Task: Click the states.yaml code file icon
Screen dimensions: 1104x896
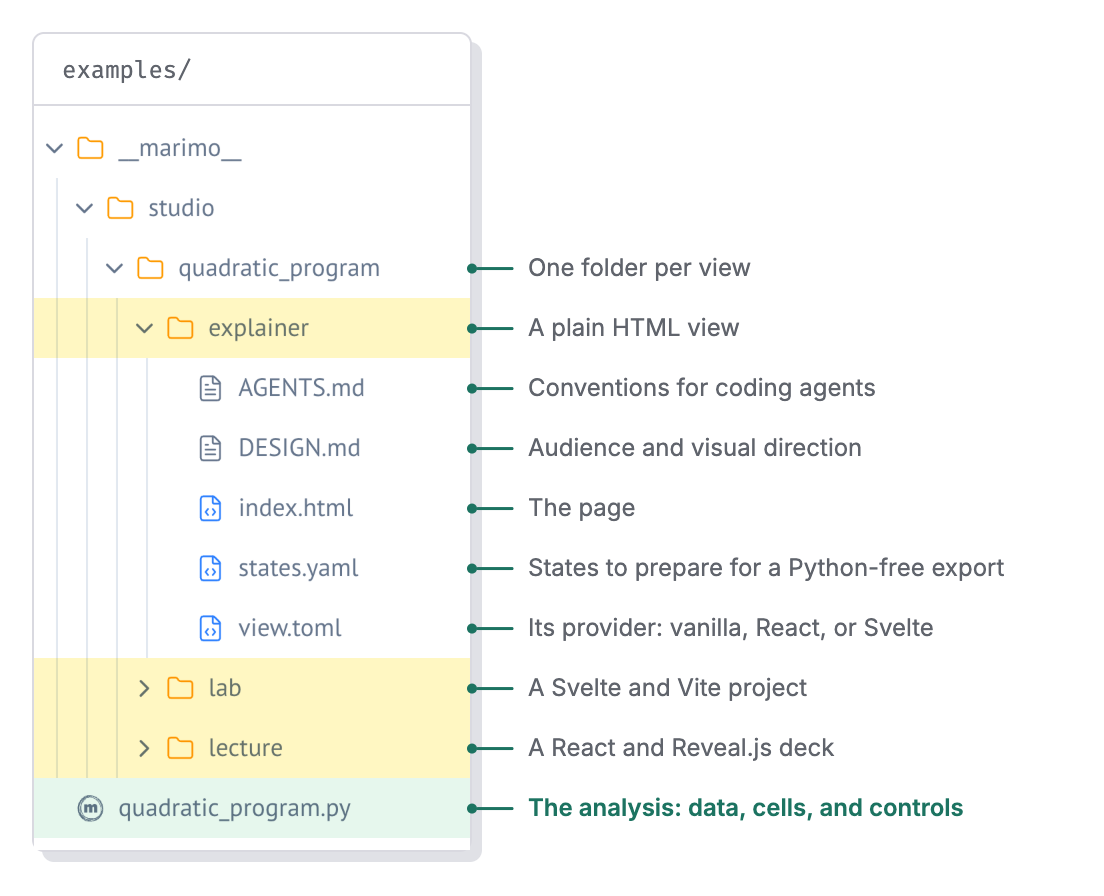Action: 211,568
